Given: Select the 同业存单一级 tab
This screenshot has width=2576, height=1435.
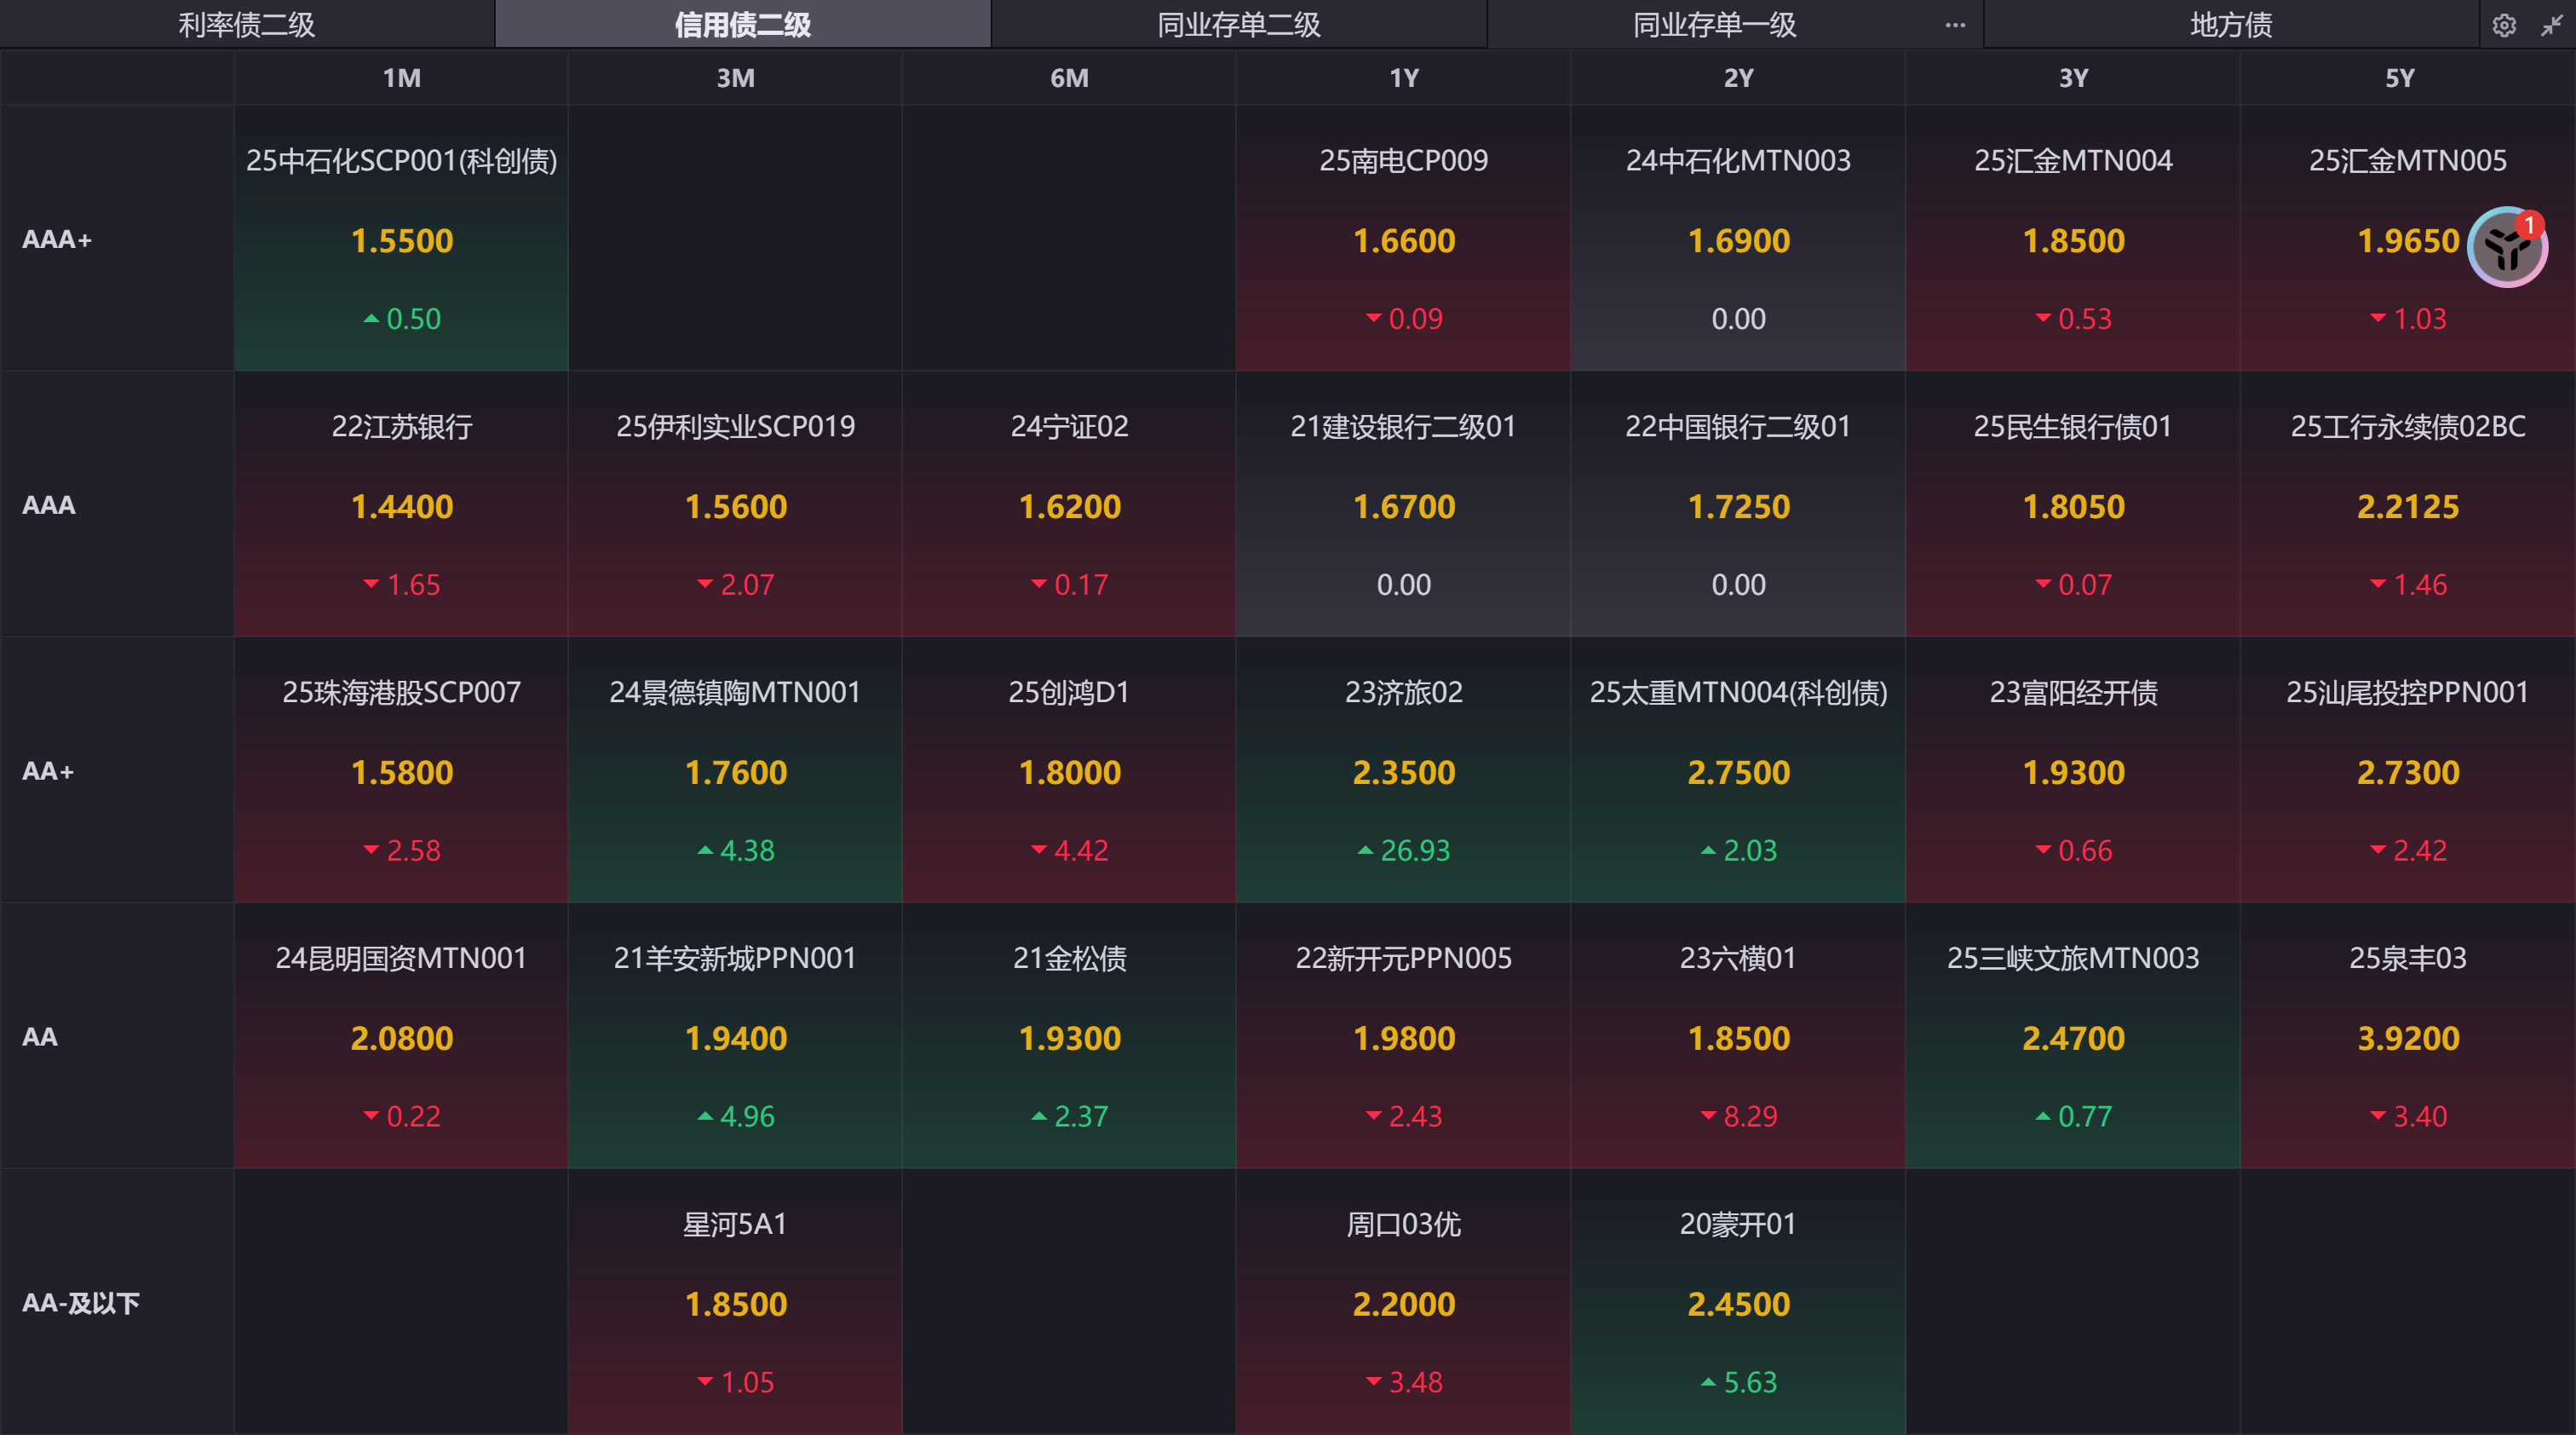Looking at the screenshot, I should click(1714, 25).
